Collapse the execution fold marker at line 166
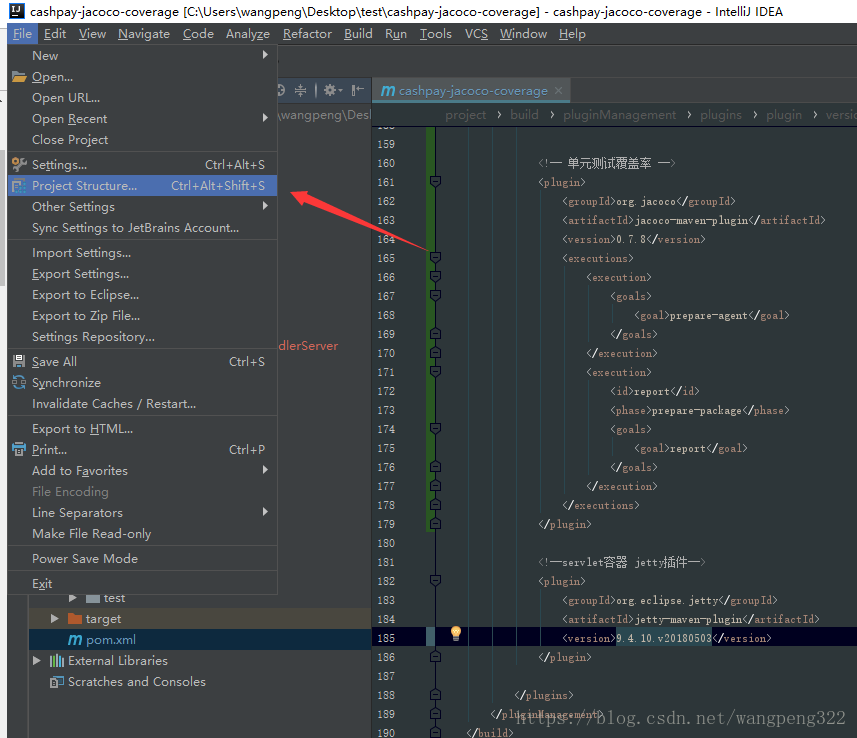 coord(435,276)
